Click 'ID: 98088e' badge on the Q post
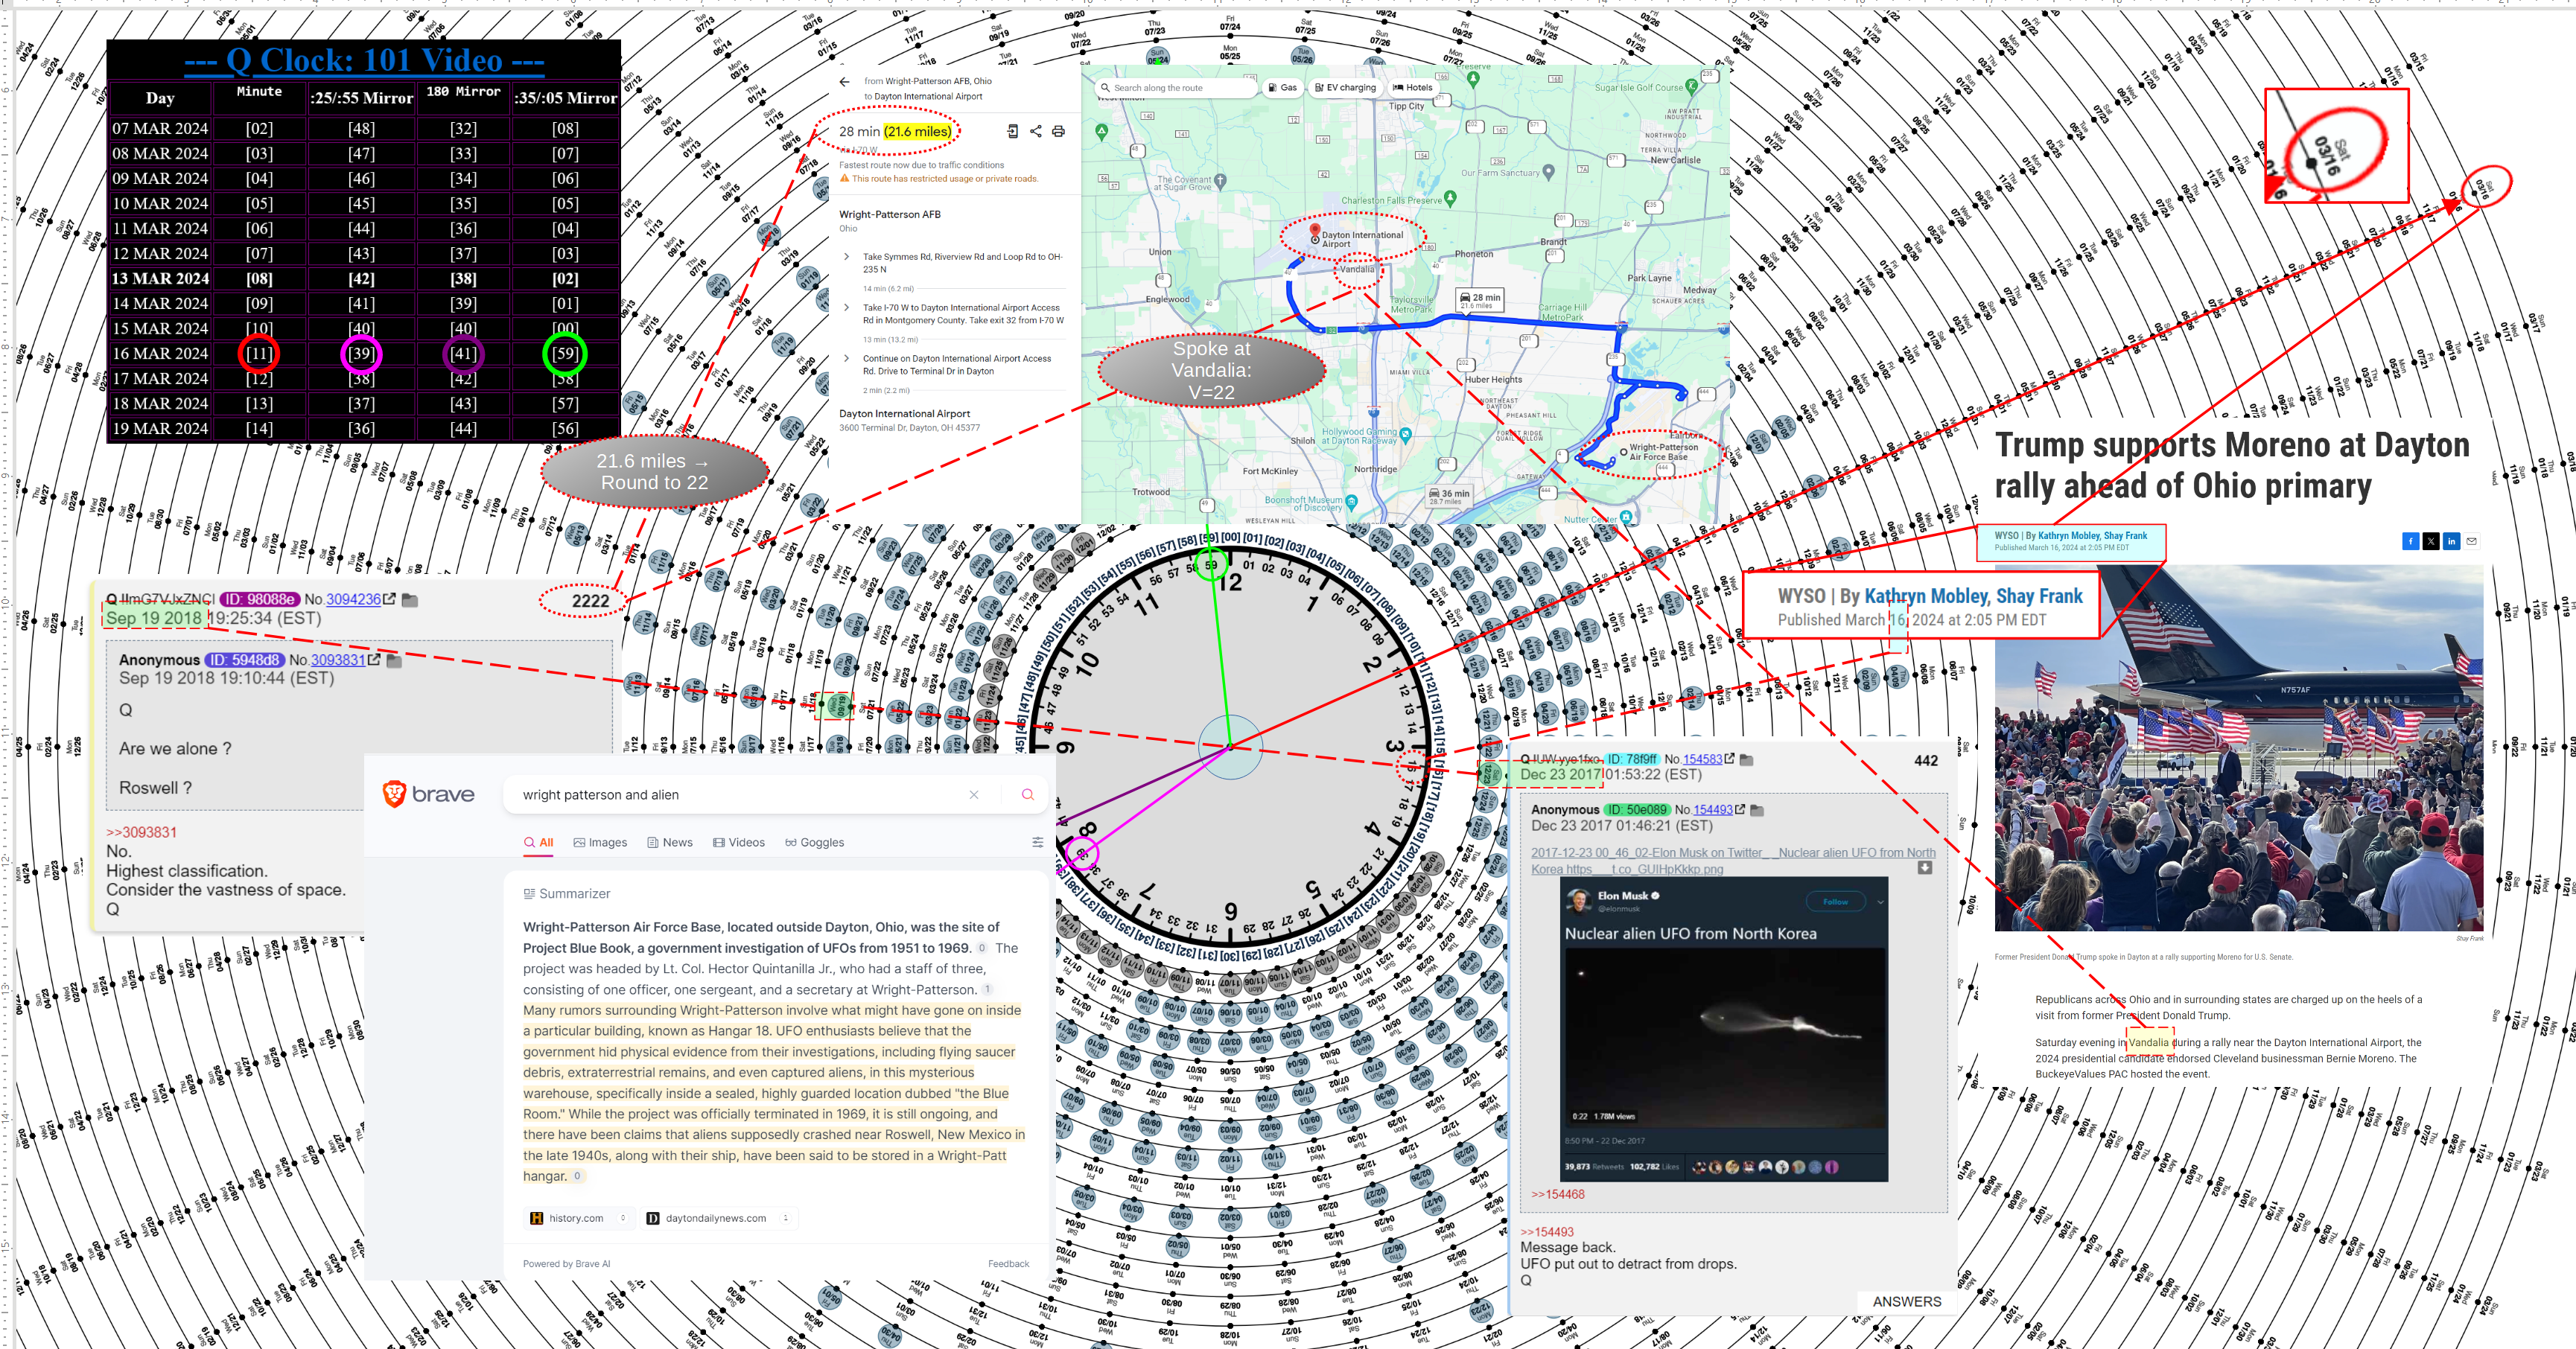This screenshot has width=2576, height=1349. pos(259,599)
